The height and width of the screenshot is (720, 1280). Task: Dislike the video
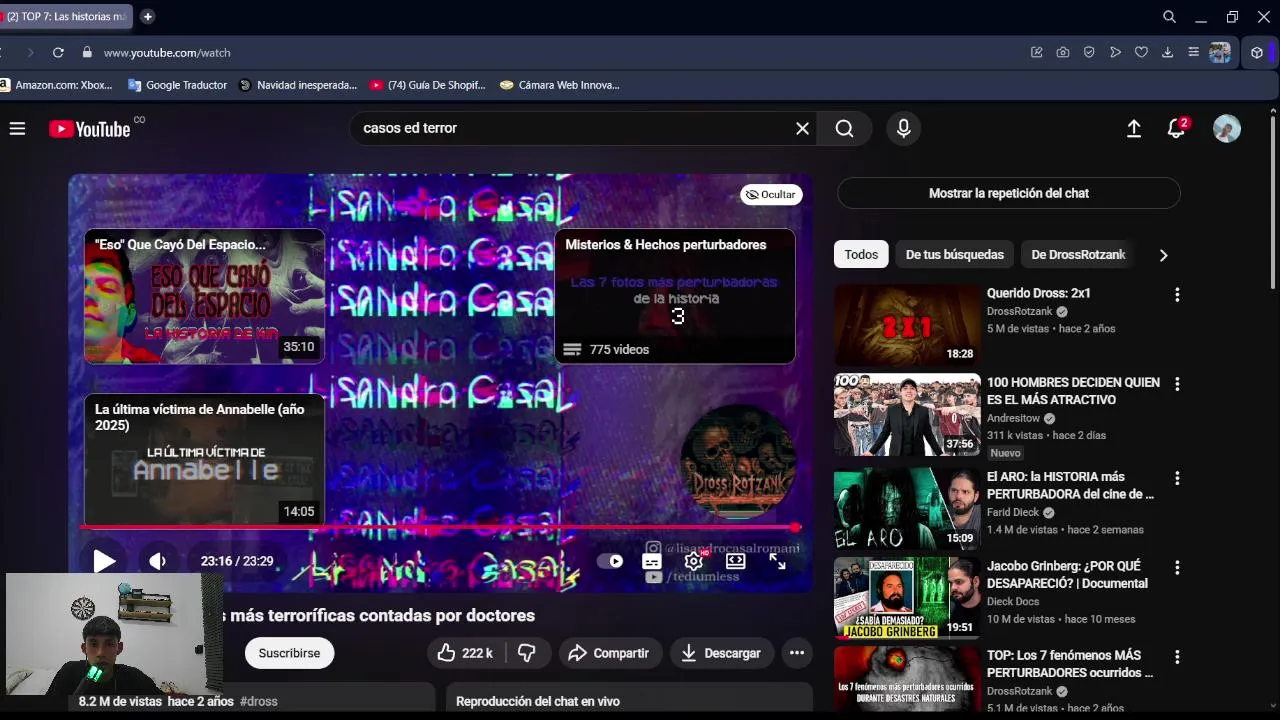[x=527, y=653]
